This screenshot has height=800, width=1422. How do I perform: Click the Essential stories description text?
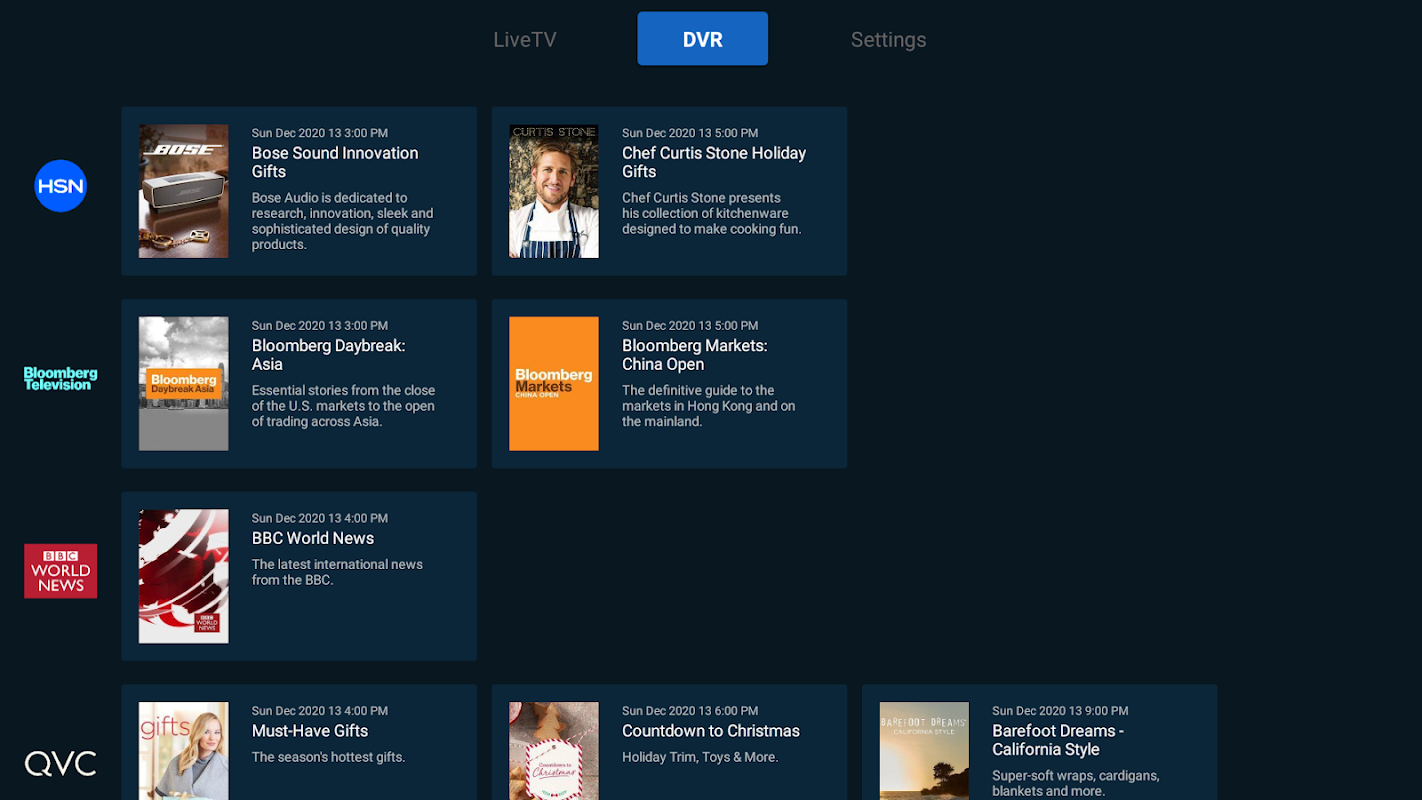[343, 406]
